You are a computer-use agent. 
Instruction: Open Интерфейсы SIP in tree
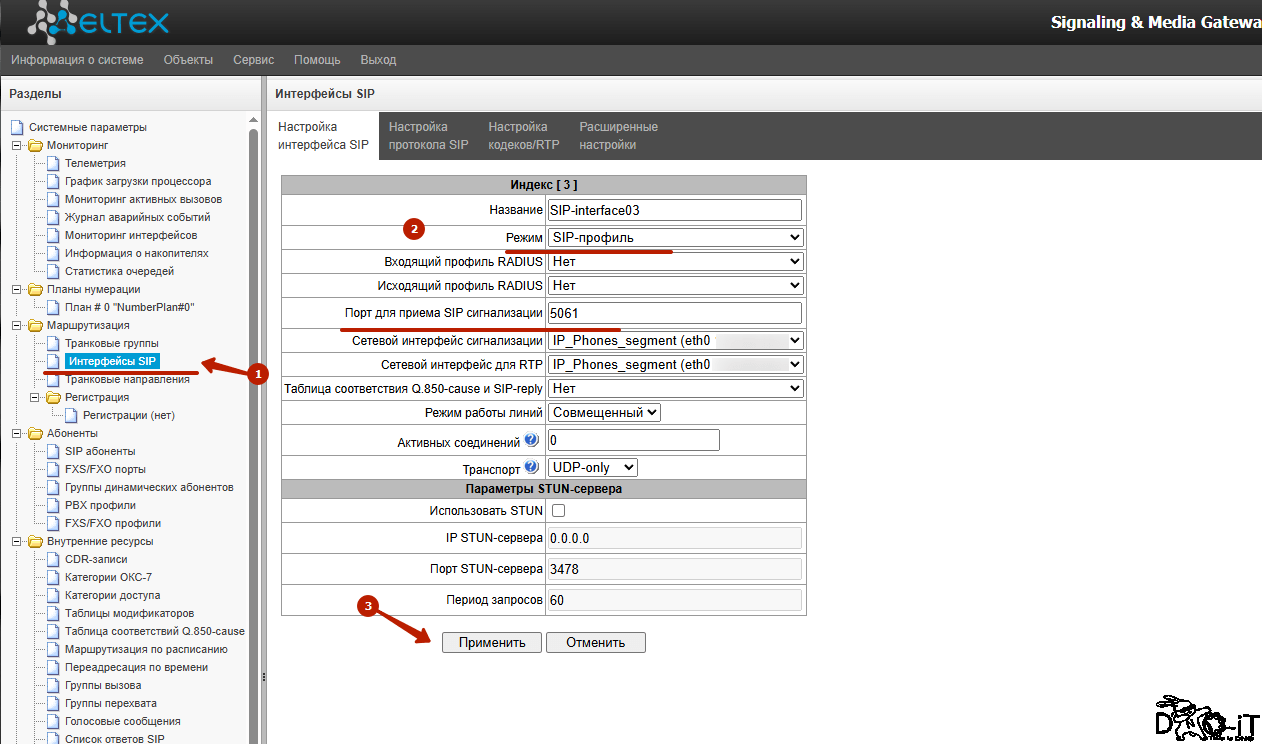112,361
